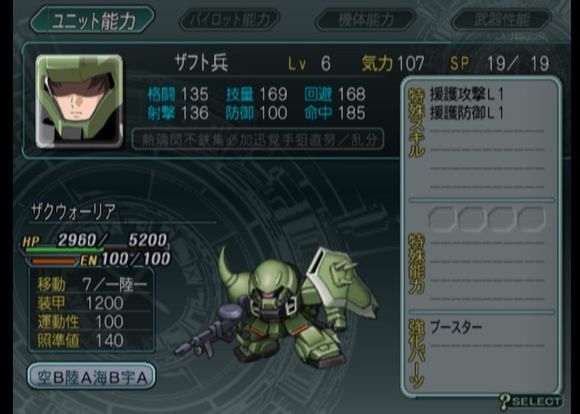Click the ザクウォーリア unit name
580x414 pixels.
click(x=74, y=212)
